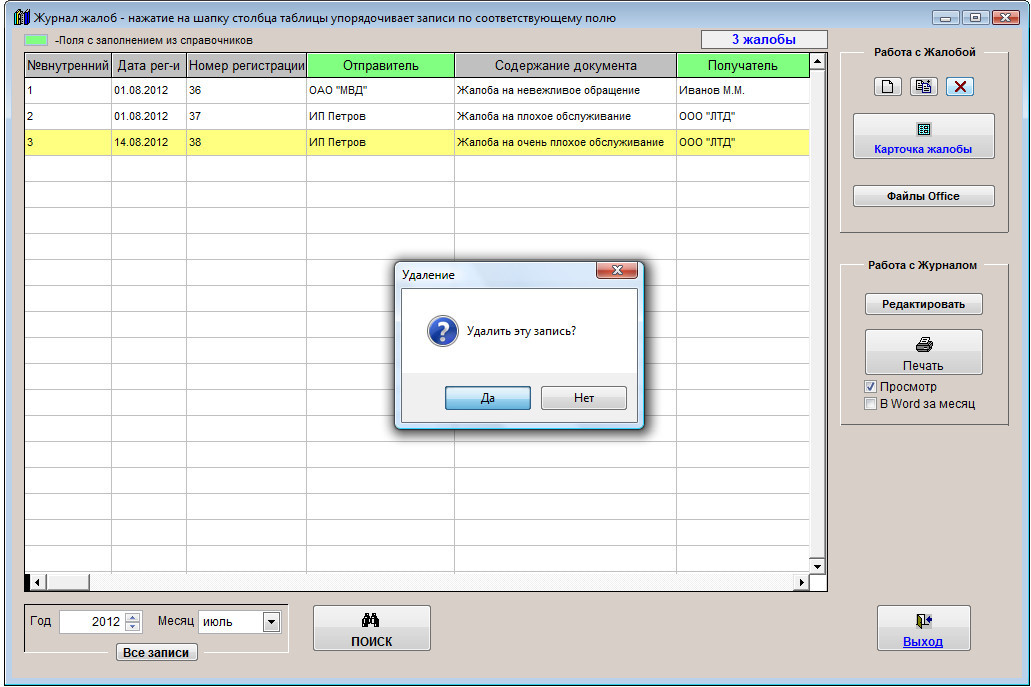The height and width of the screenshot is (687, 1031).
Task: Click the horizontal scrollbar left arrow
Action: pyautogui.click(x=37, y=582)
